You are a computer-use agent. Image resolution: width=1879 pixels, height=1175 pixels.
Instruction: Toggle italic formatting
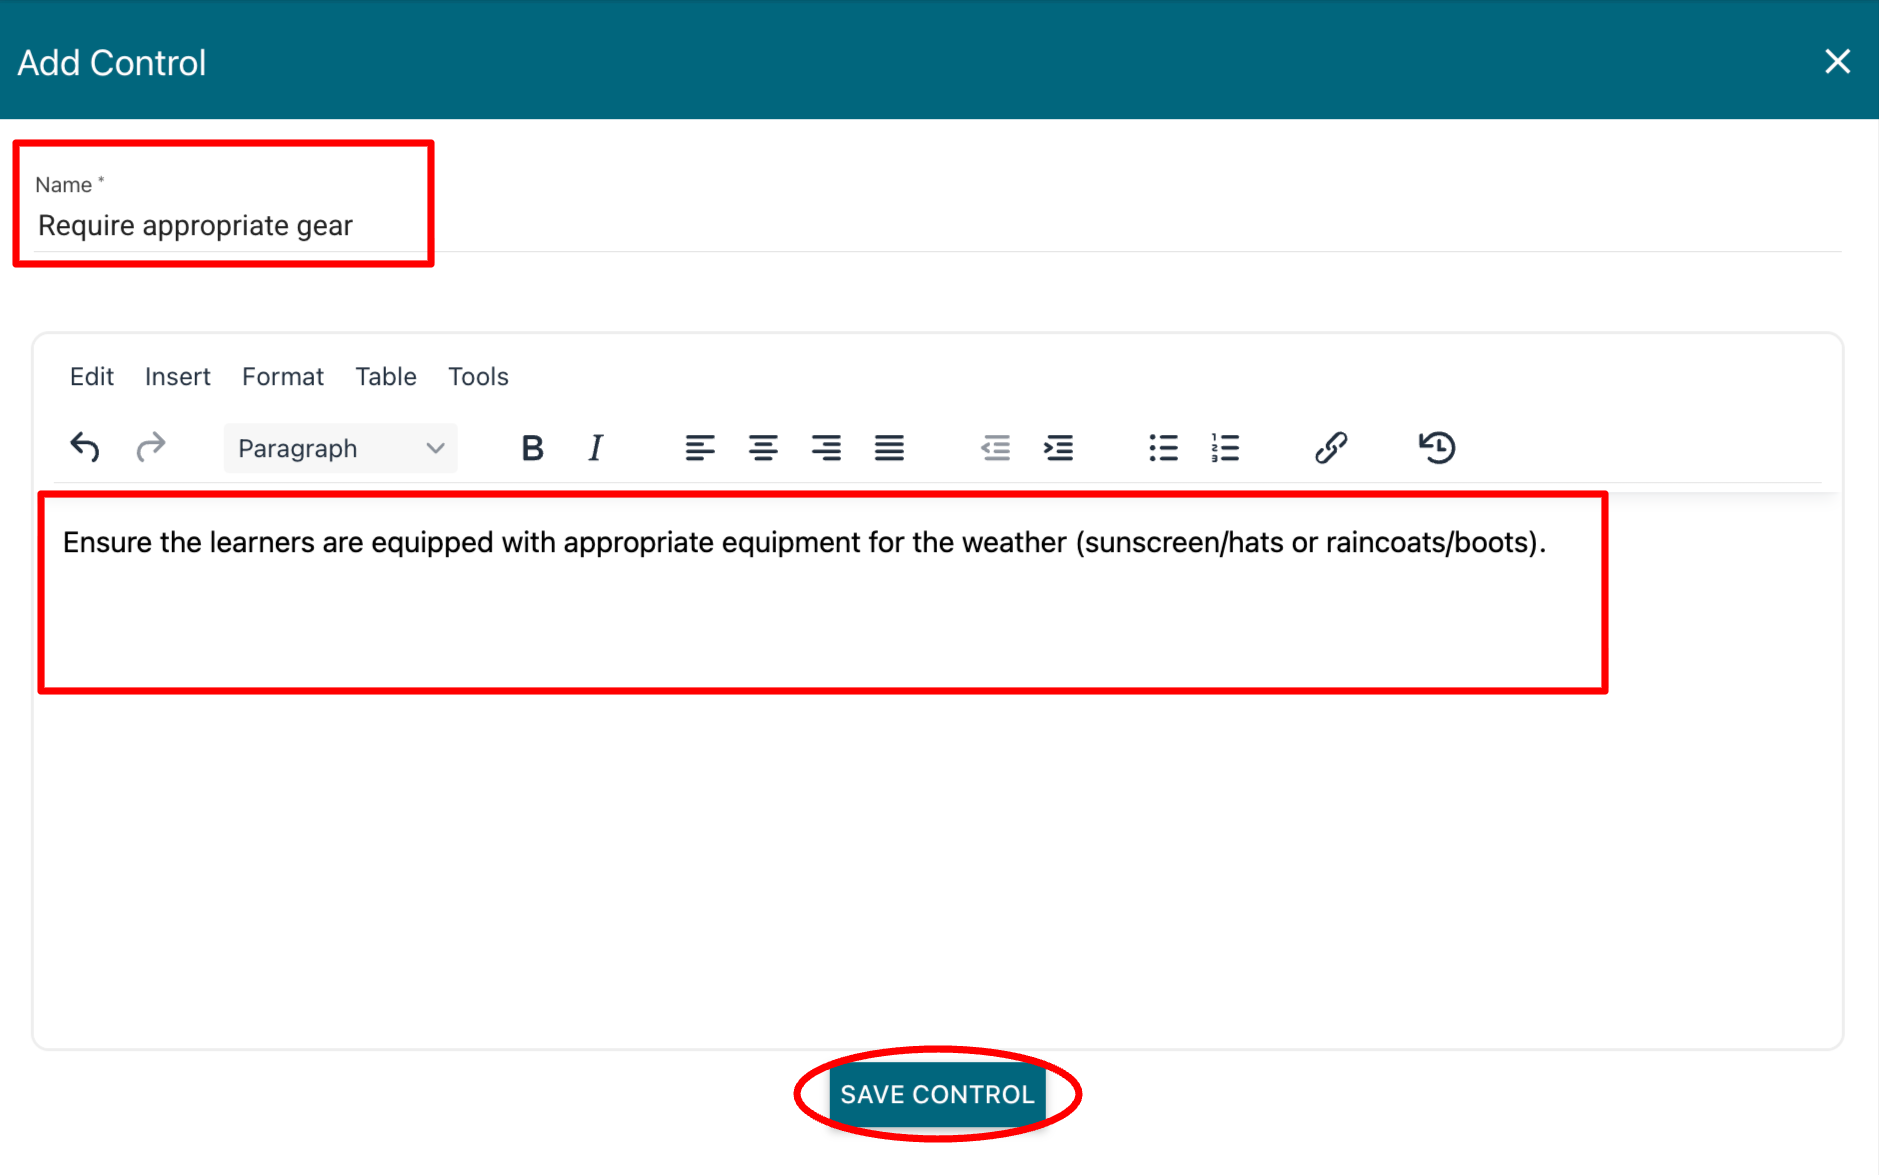(x=596, y=448)
